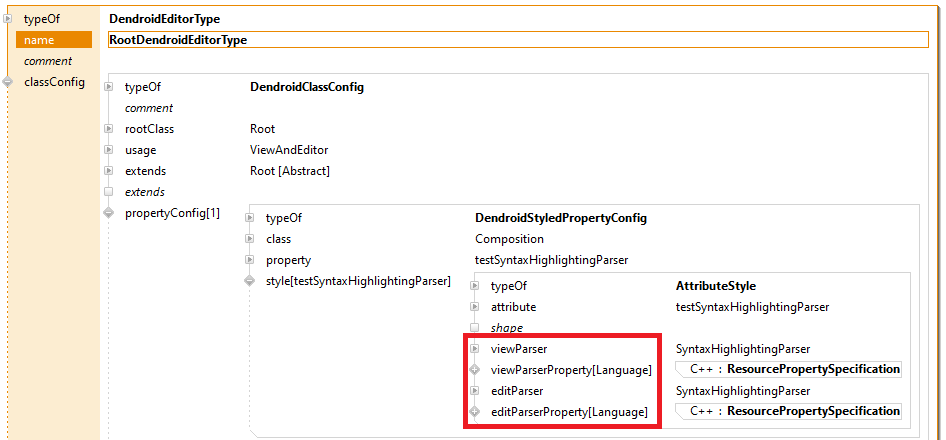Expand the topmost typeOf arrow in sidebar
This screenshot has width=946, height=440.
point(9,19)
